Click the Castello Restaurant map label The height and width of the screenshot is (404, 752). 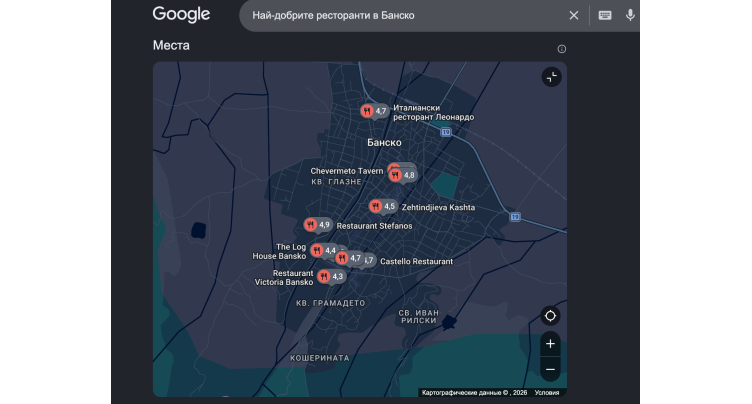pos(416,261)
